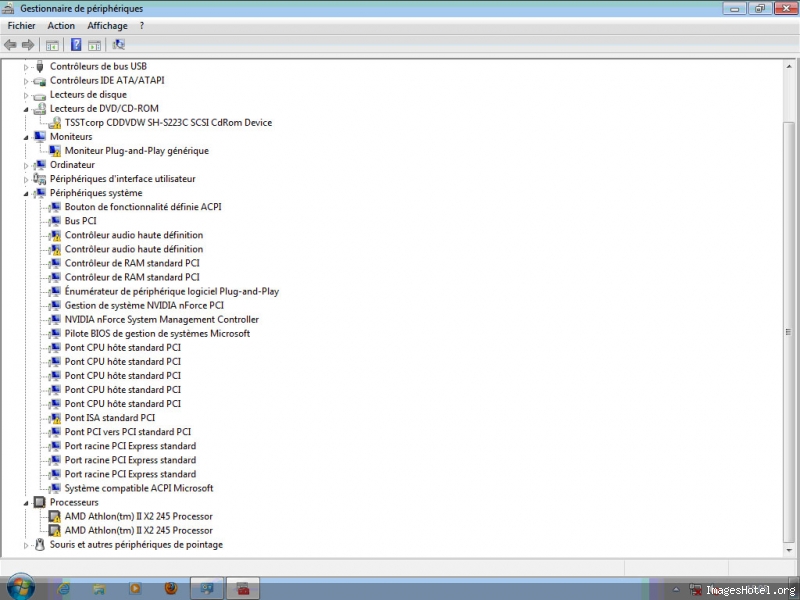Click the Bus PCI device icon
800x600 pixels.
[x=55, y=221]
